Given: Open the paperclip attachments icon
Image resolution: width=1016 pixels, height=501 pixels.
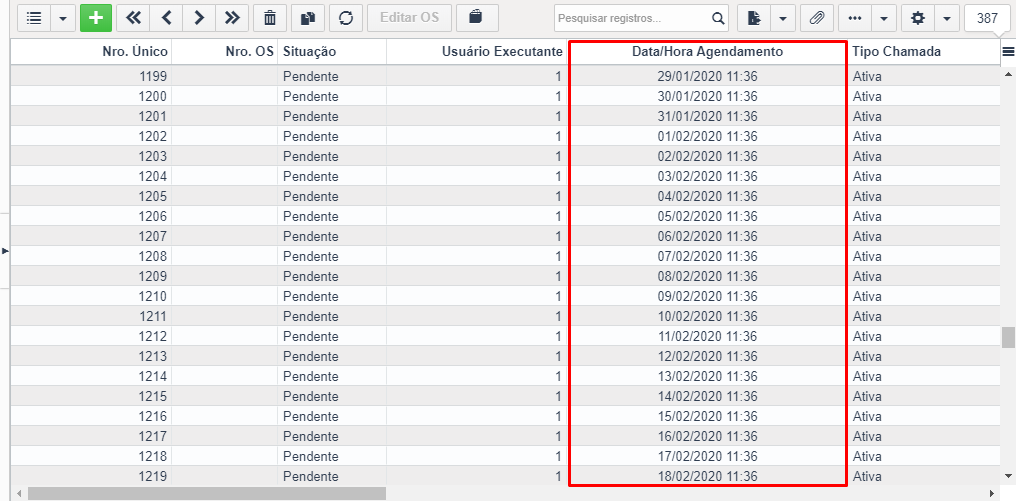Looking at the screenshot, I should pos(816,18).
